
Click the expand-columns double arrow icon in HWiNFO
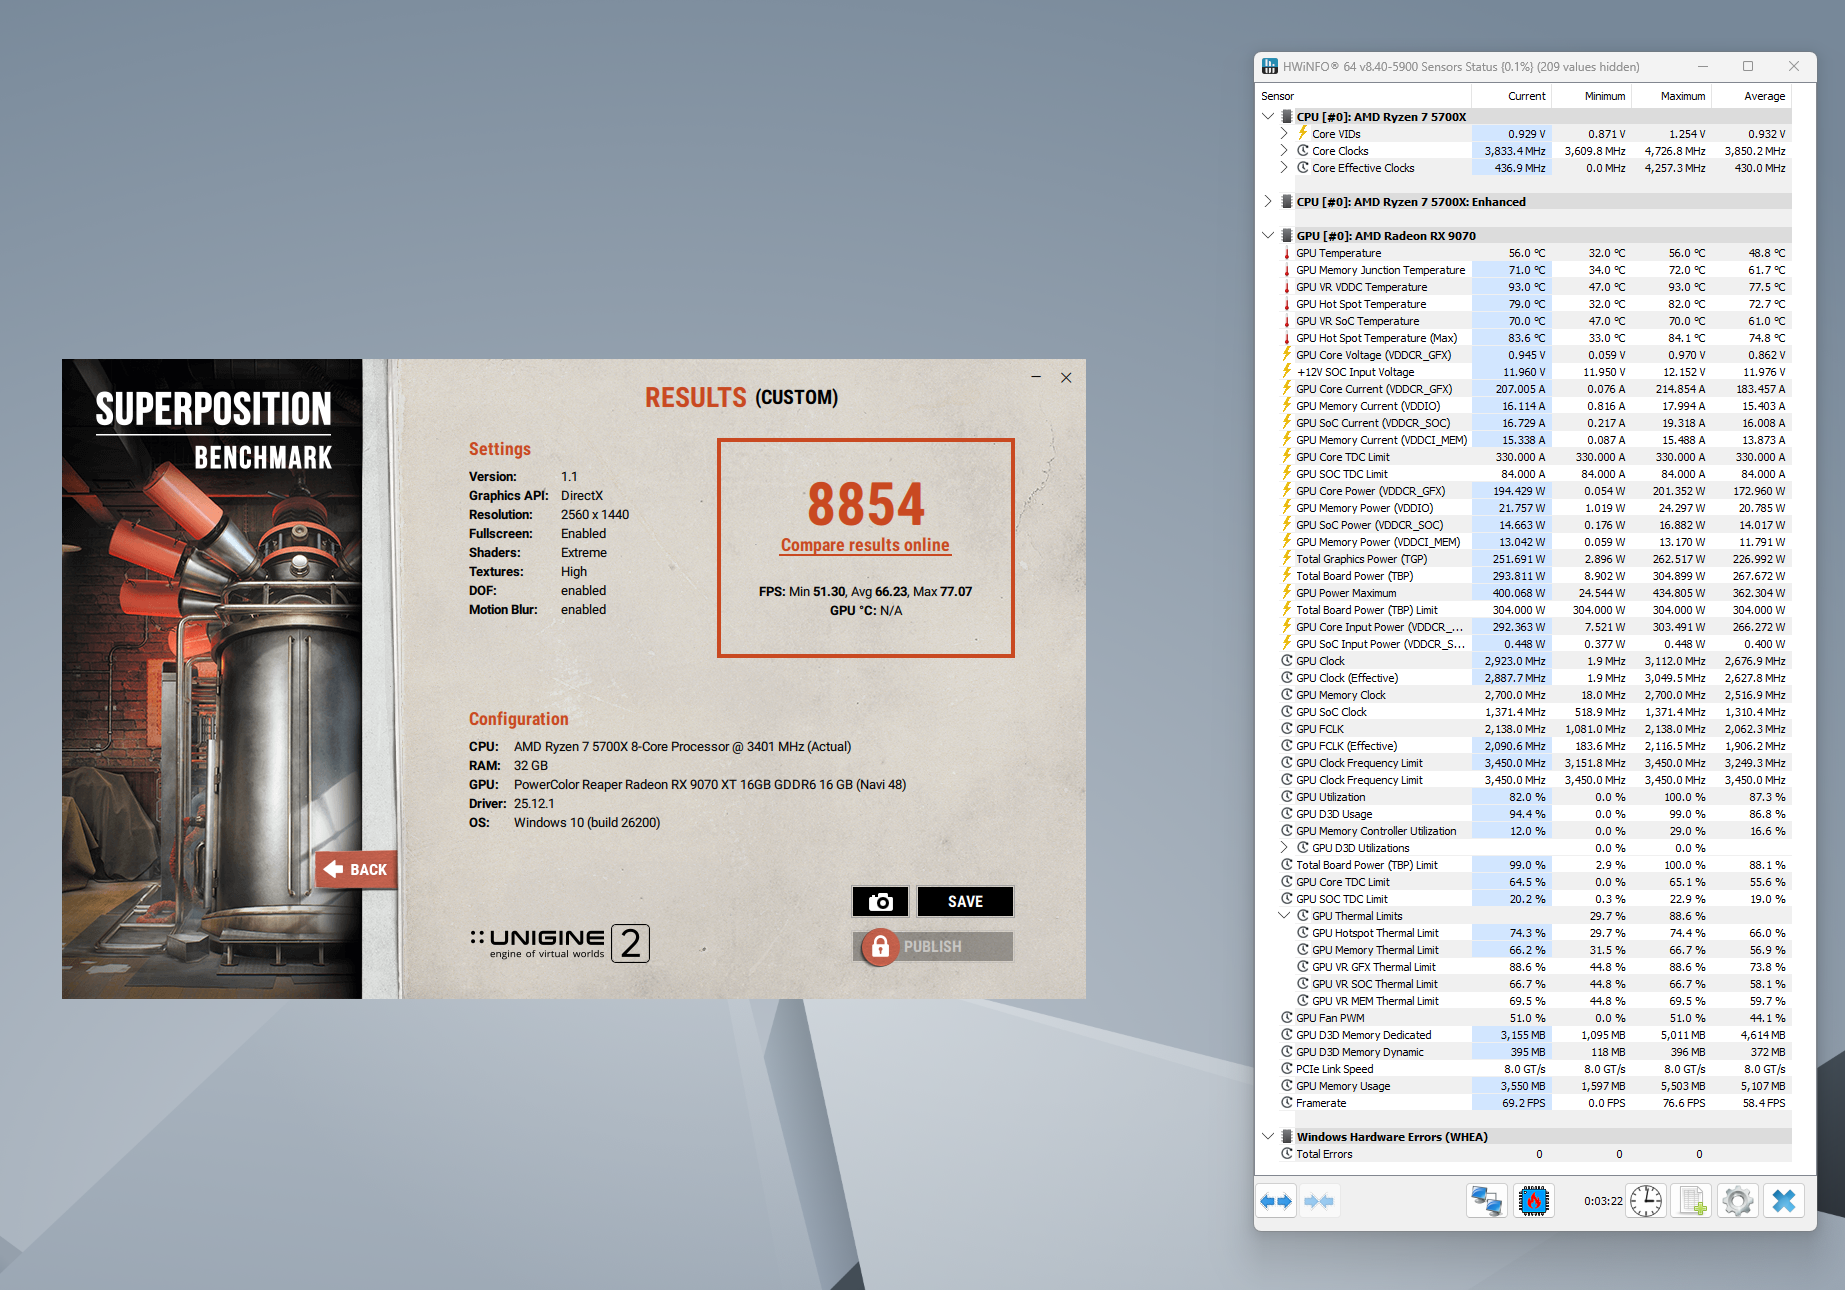coord(1275,1201)
